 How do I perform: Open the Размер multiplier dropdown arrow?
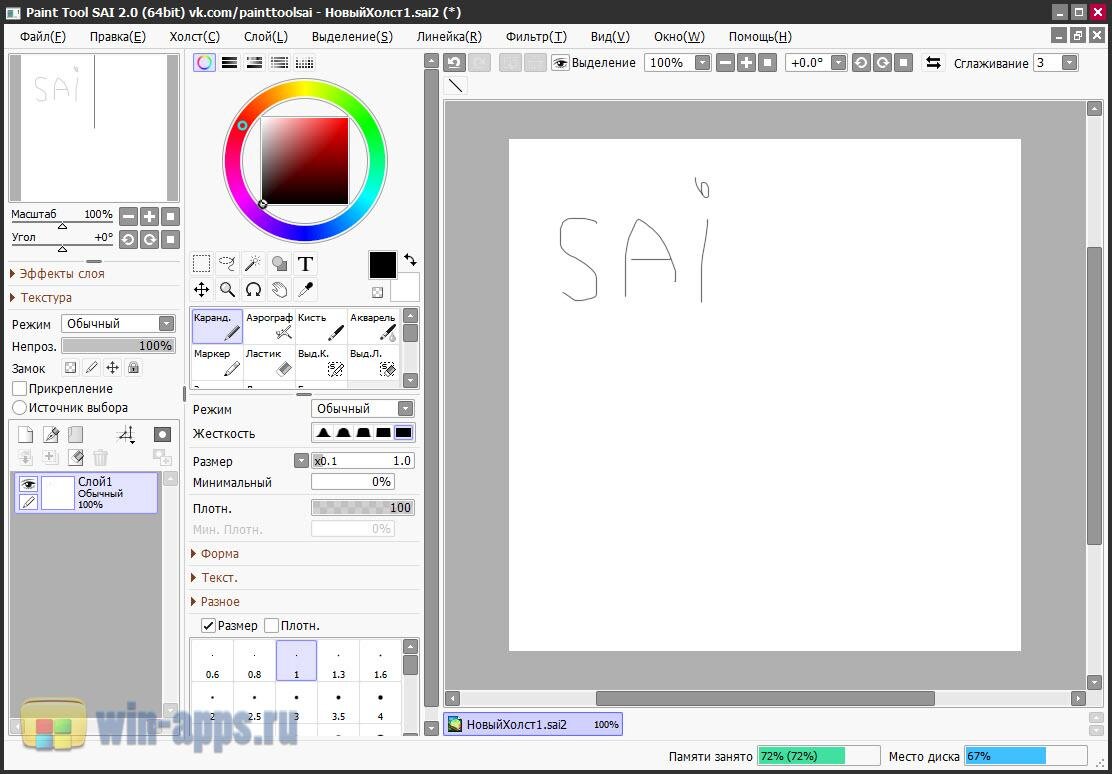(301, 461)
